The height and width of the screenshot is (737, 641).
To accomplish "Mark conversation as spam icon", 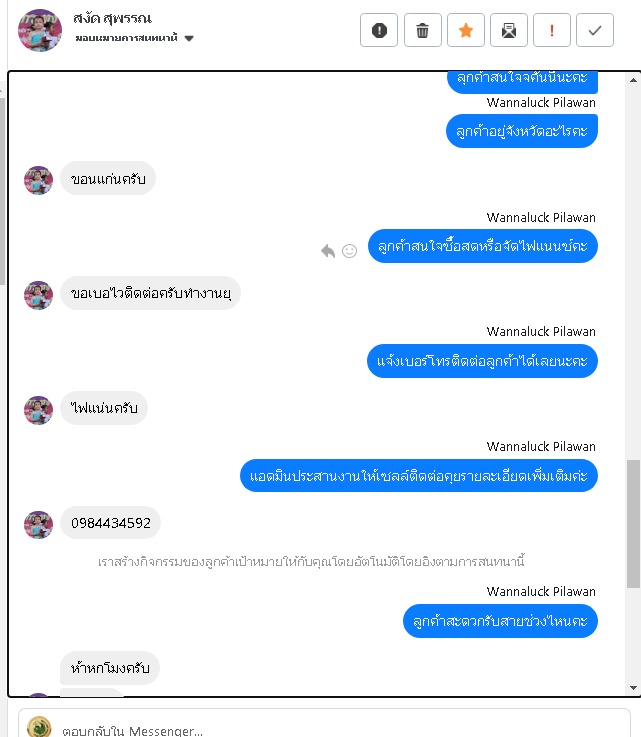I will click(x=379, y=31).
